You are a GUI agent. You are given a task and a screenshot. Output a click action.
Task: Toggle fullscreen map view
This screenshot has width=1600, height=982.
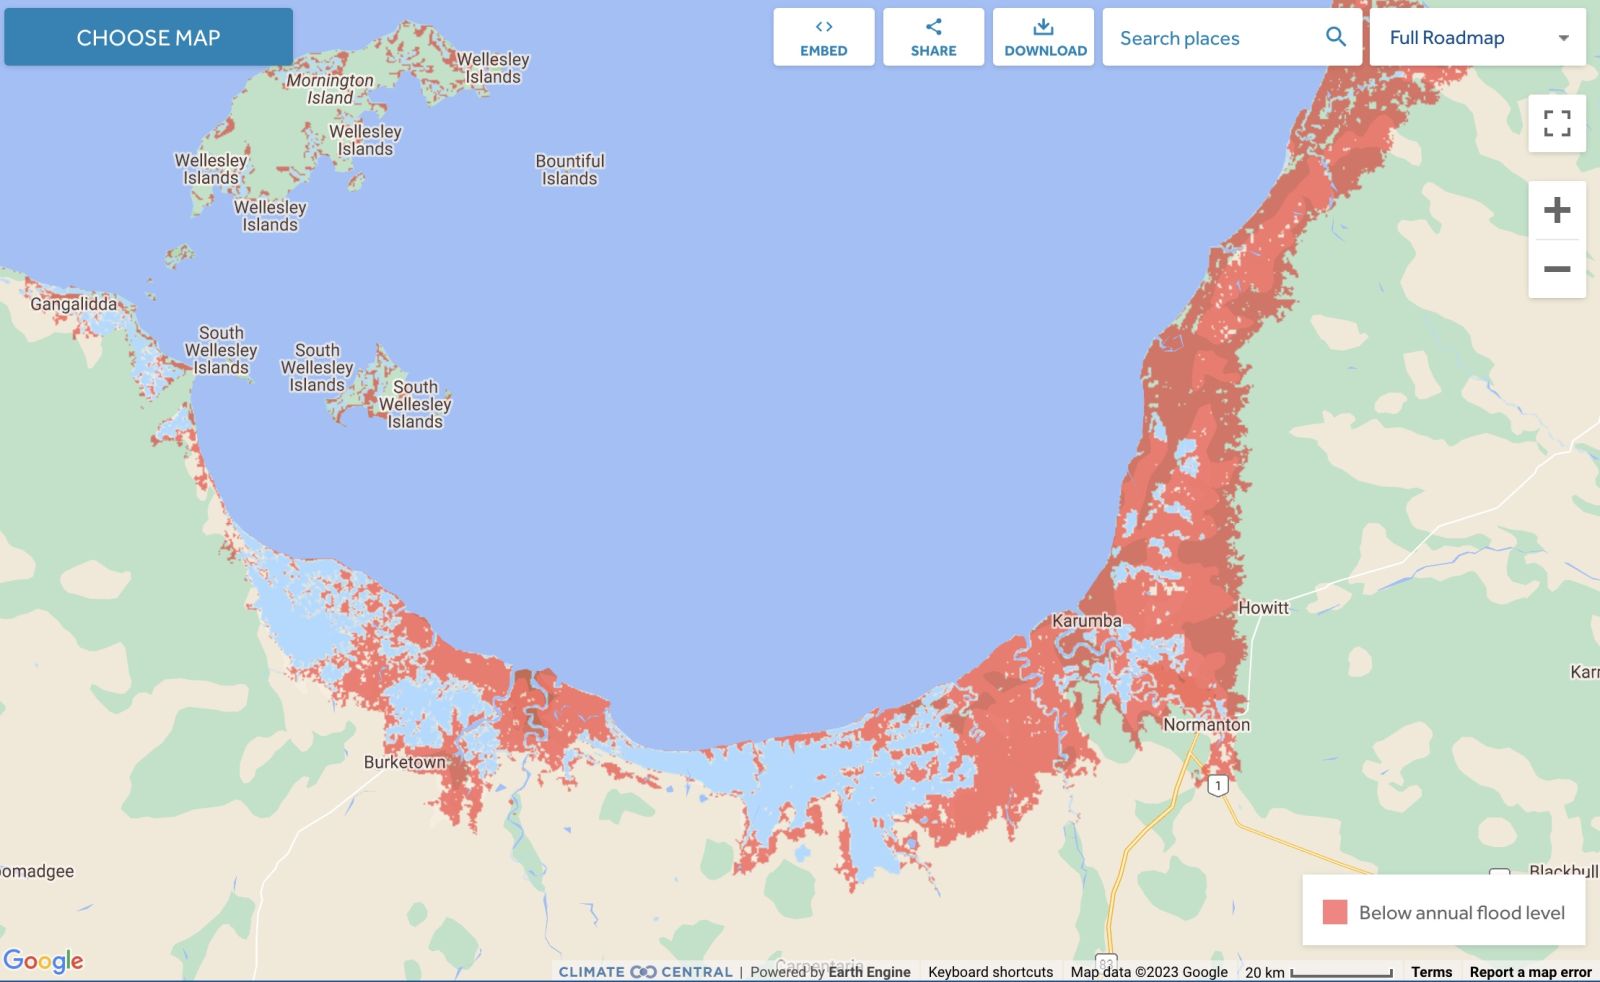pos(1557,123)
